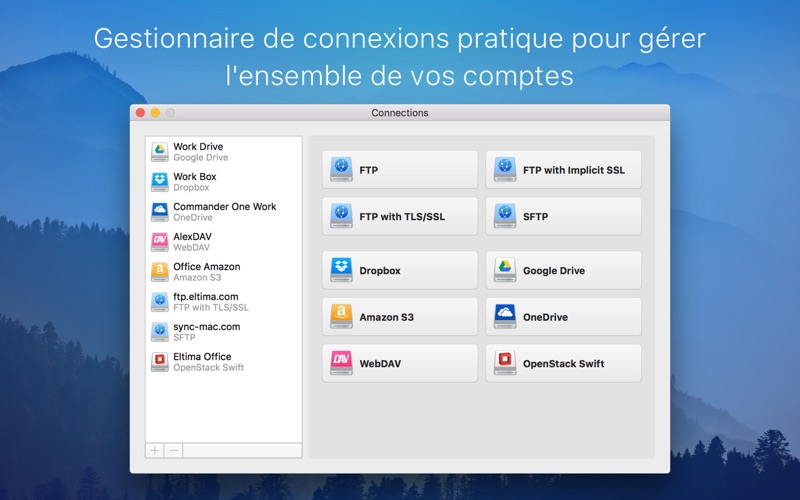Create a new Dropbox connection

(400, 270)
